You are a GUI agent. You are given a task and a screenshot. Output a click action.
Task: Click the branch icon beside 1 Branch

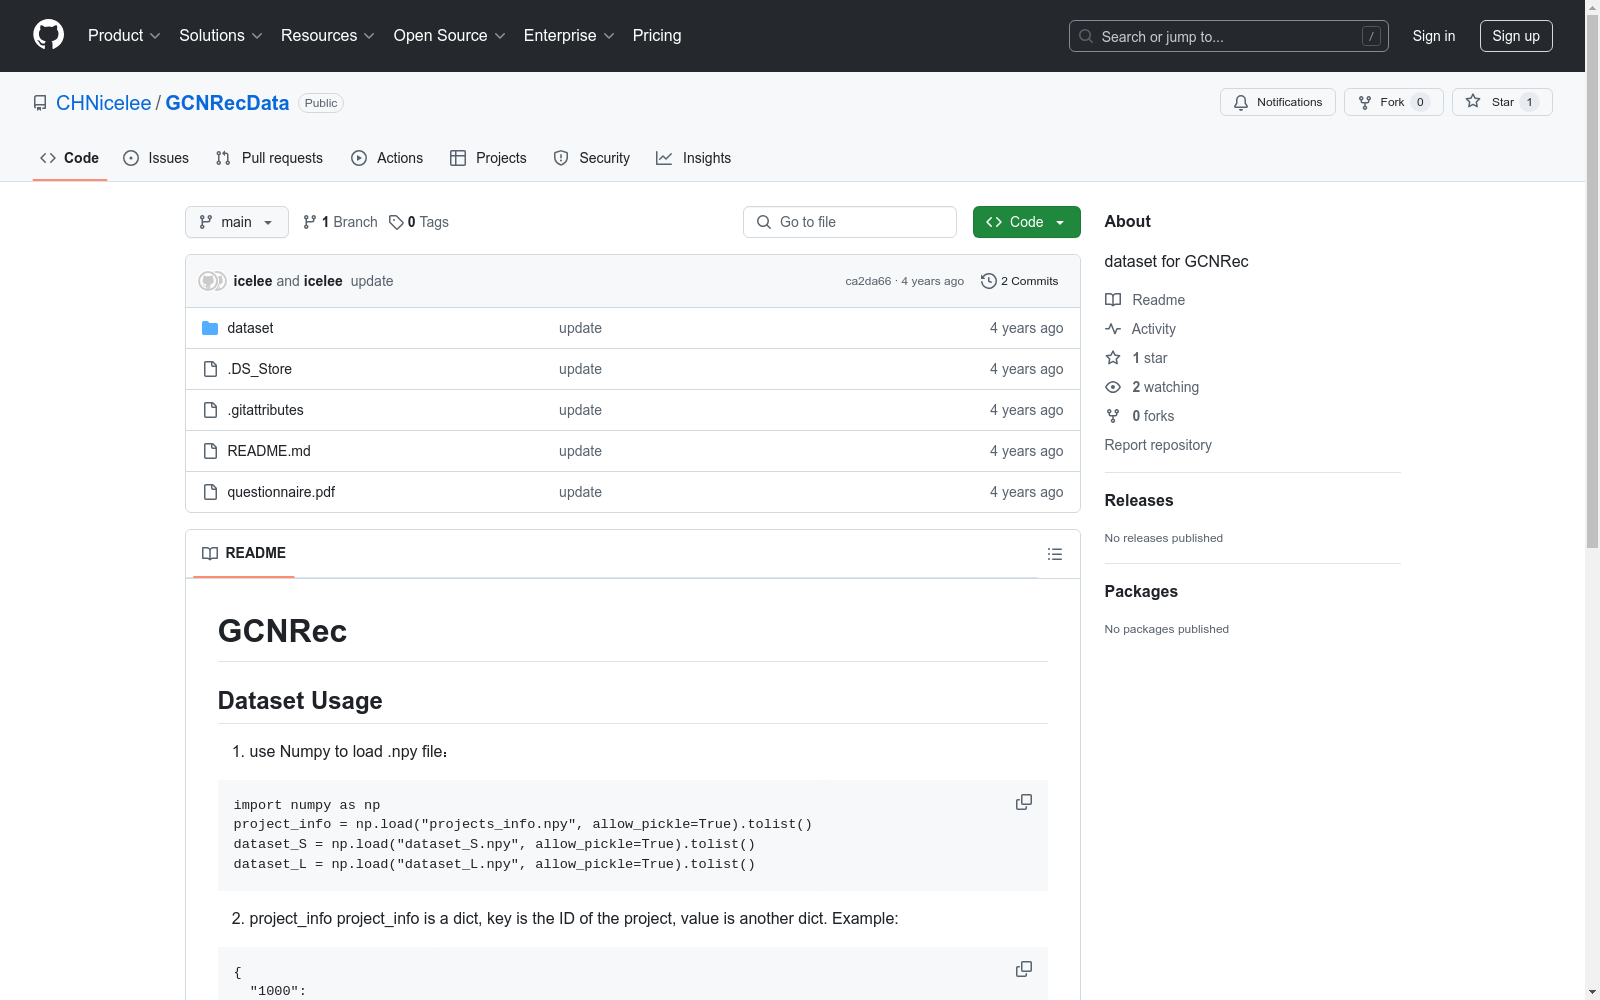310,222
